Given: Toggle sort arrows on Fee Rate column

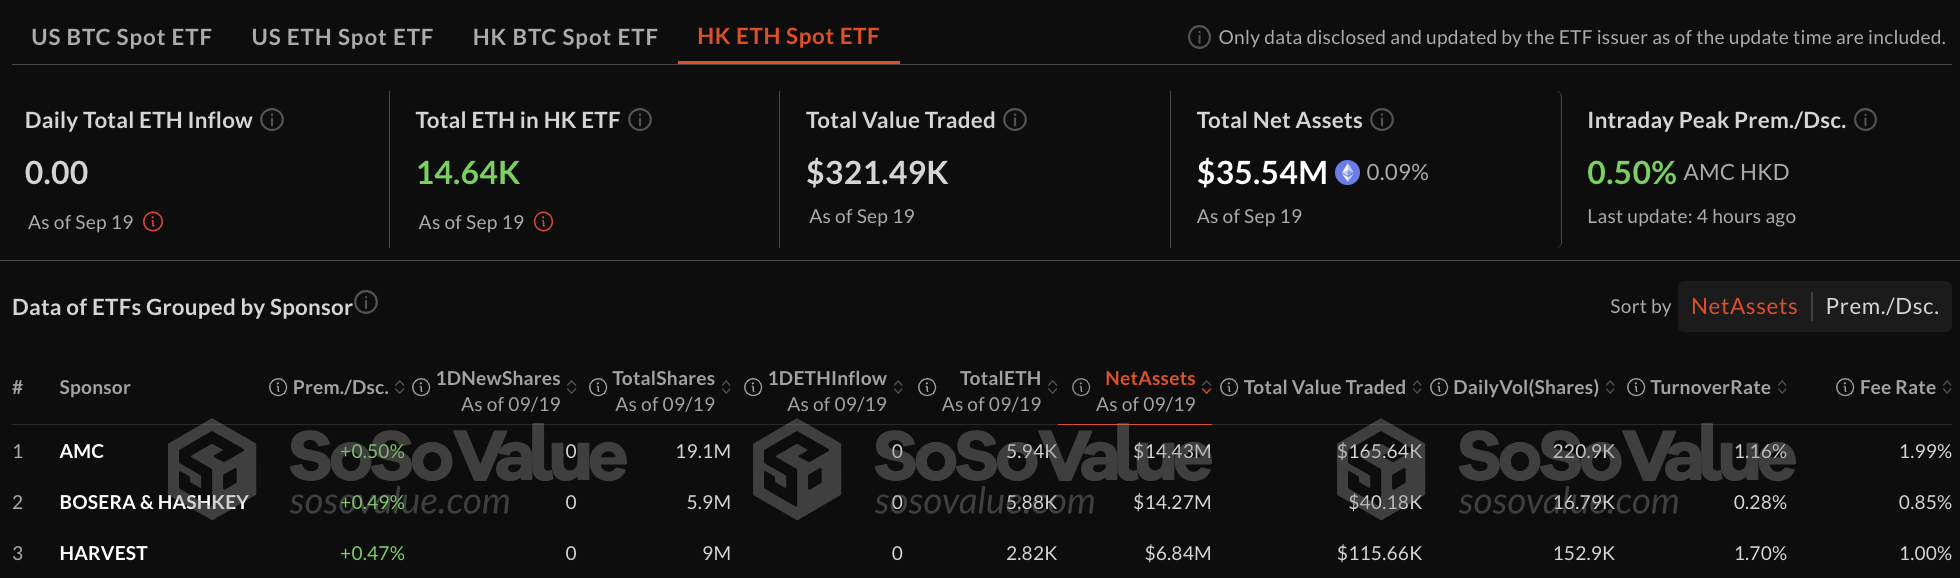Looking at the screenshot, I should pyautogui.click(x=1946, y=387).
